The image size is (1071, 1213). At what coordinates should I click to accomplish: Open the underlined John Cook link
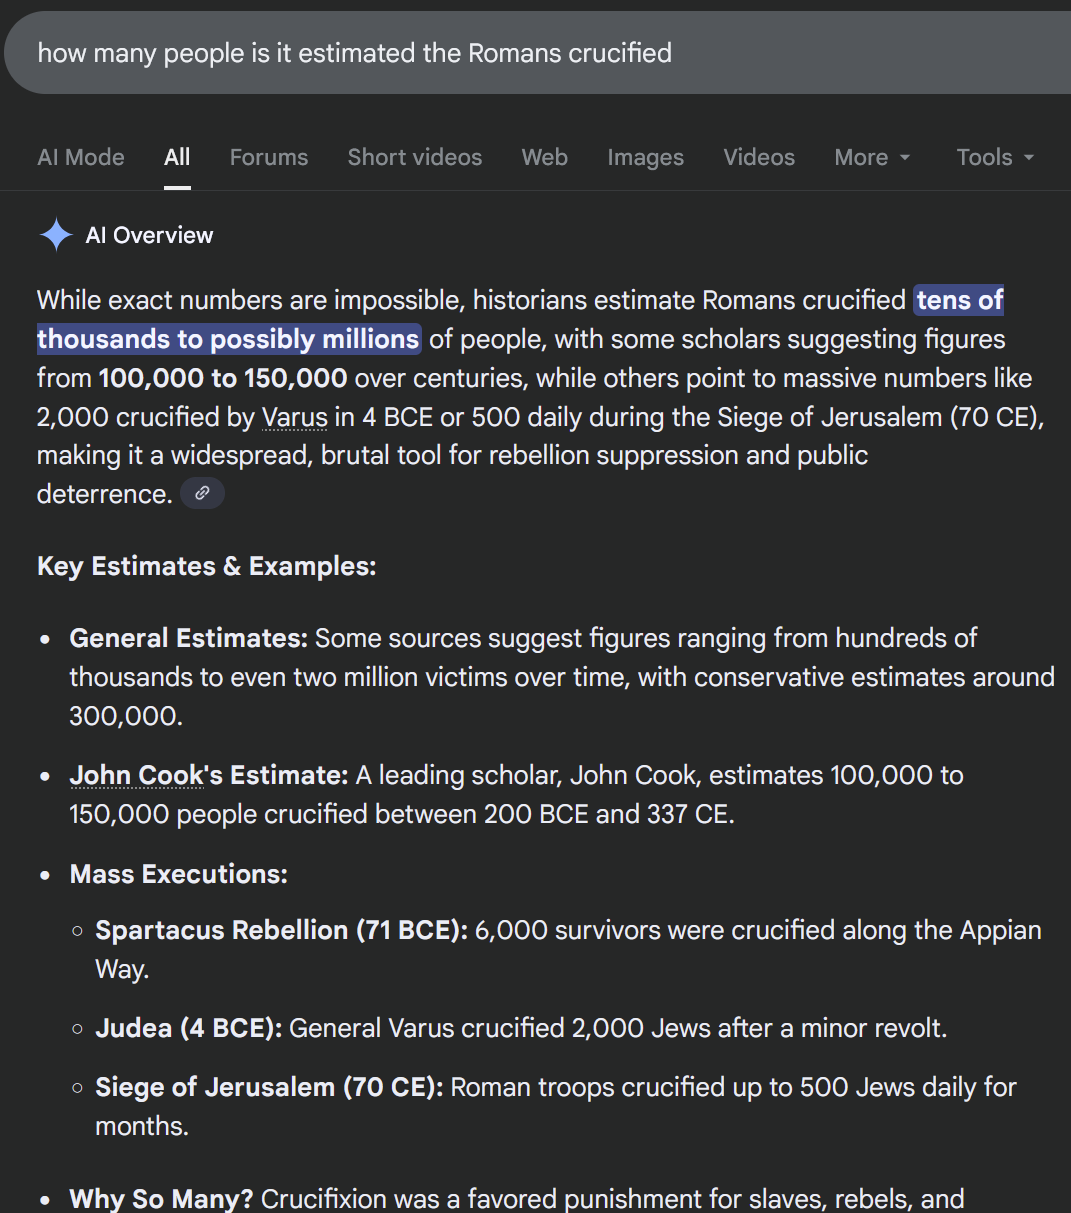point(137,775)
